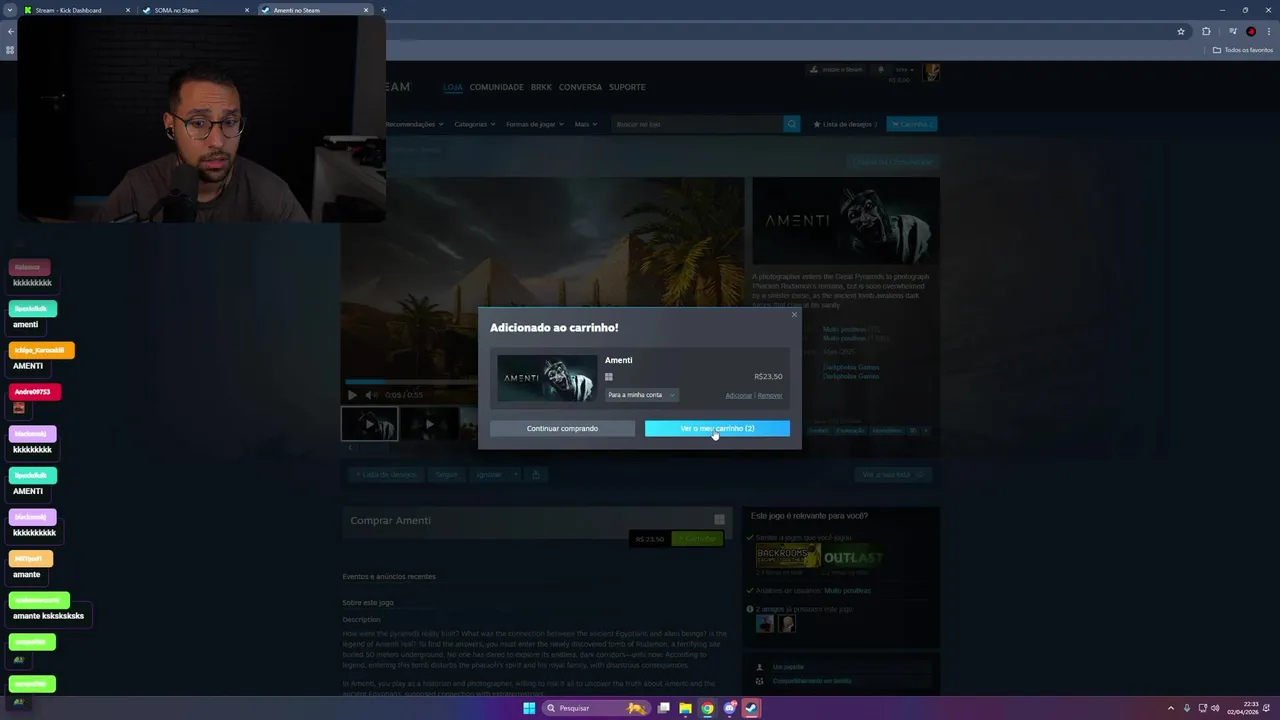The width and height of the screenshot is (1280, 720).
Task: Bookmark this page with star icon
Action: (x=1181, y=31)
